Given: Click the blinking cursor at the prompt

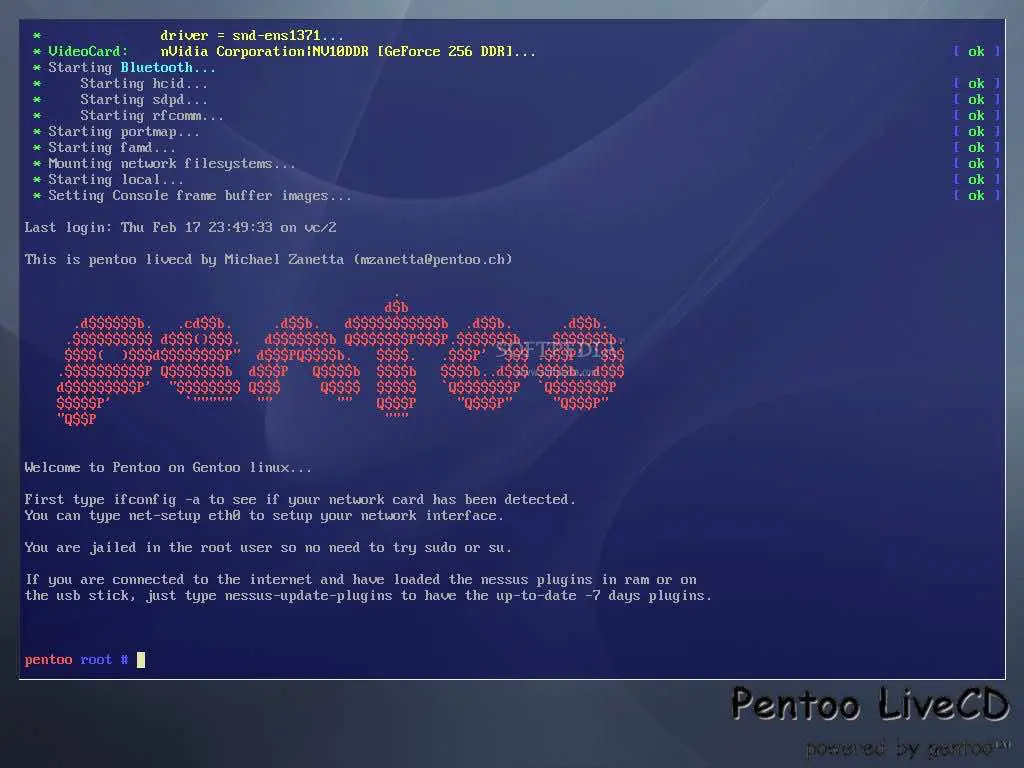Looking at the screenshot, I should [140, 660].
